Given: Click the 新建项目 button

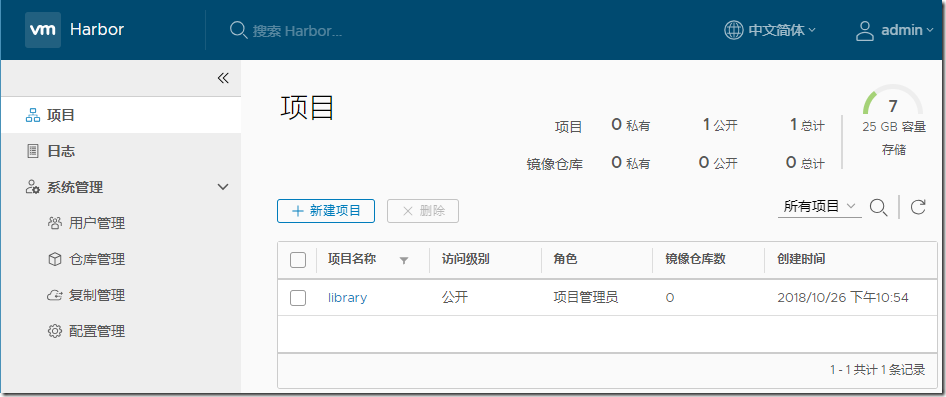Looking at the screenshot, I should pyautogui.click(x=326, y=211).
